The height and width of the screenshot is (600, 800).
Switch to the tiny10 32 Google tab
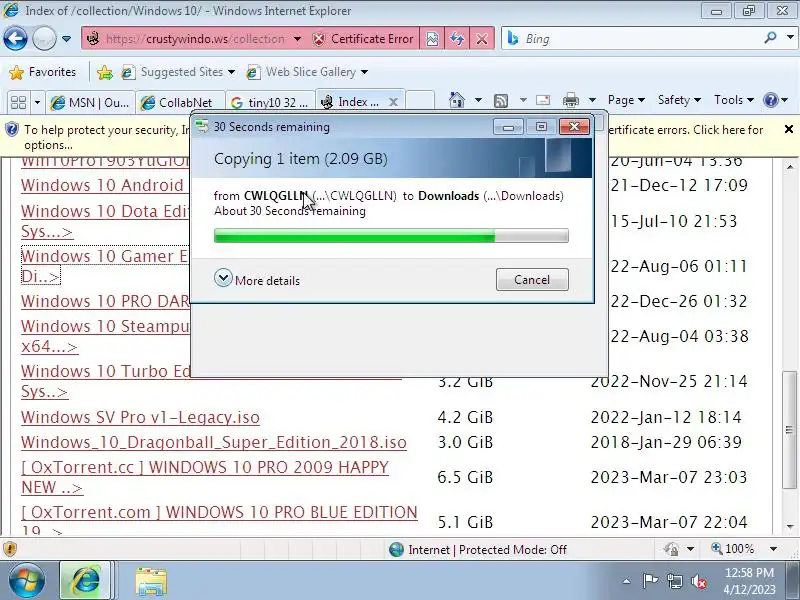coord(269,103)
